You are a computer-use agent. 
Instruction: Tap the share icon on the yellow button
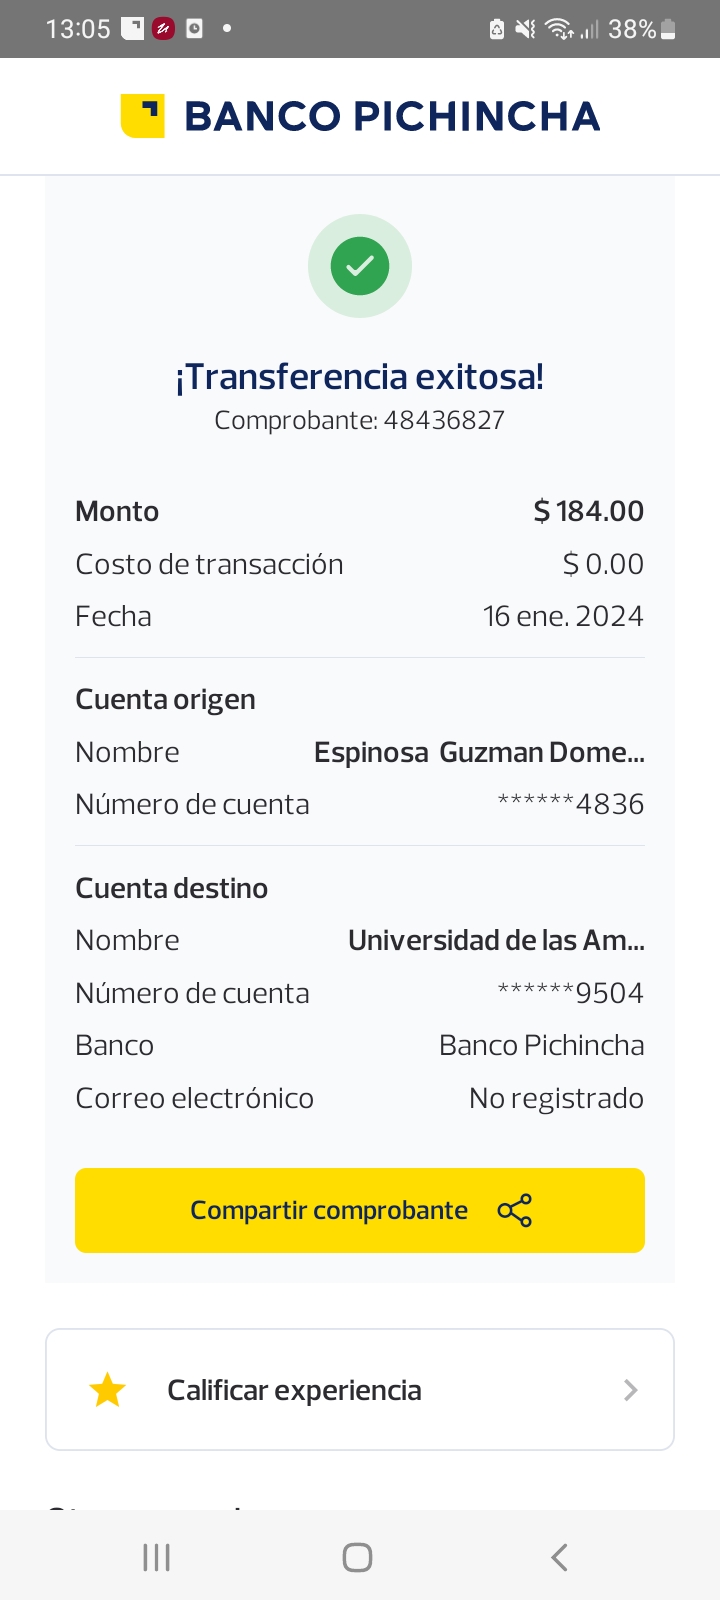coord(515,1211)
